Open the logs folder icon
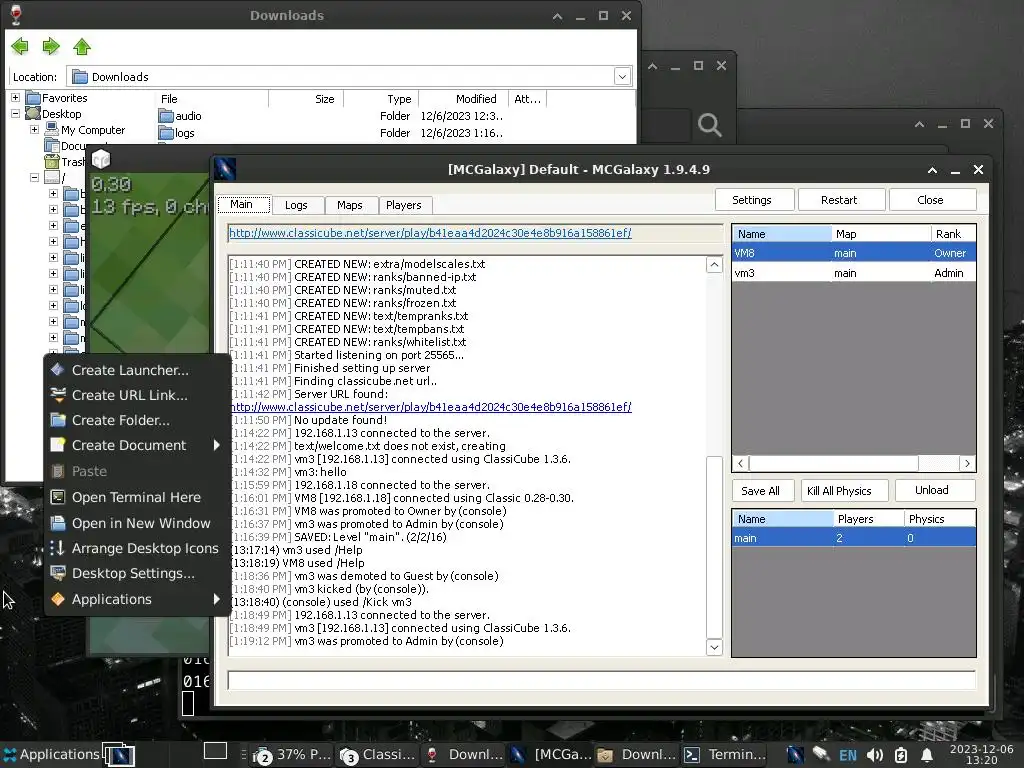 point(166,133)
